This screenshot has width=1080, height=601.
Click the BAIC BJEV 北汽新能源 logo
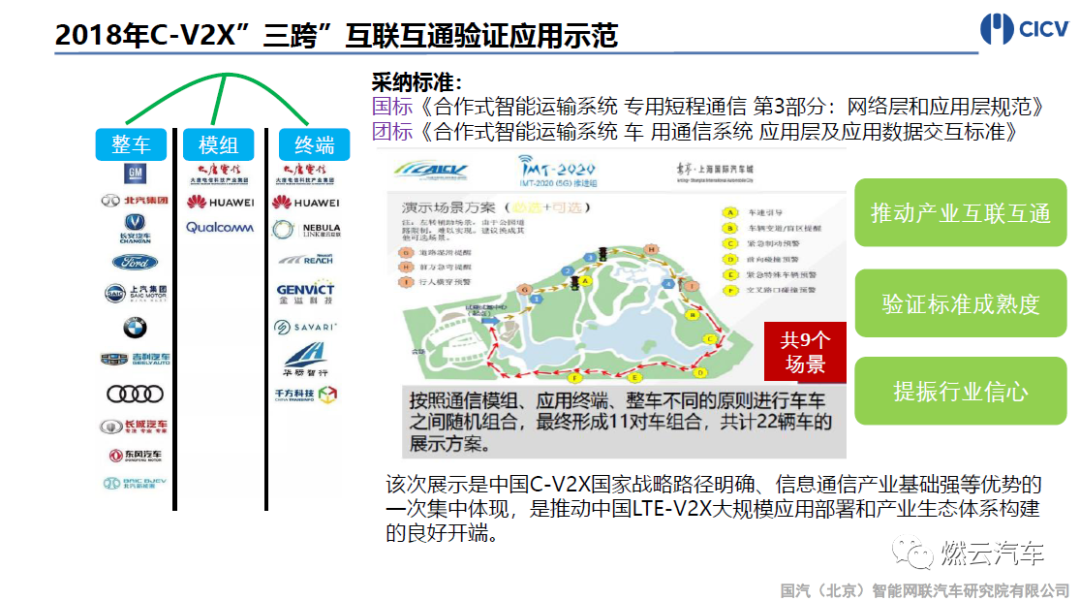[x=135, y=483]
